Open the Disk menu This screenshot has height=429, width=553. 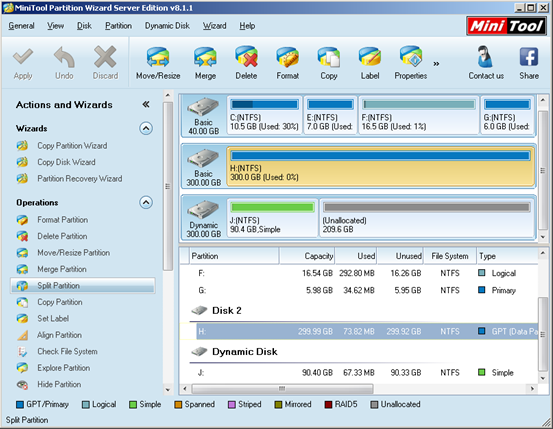(x=84, y=26)
